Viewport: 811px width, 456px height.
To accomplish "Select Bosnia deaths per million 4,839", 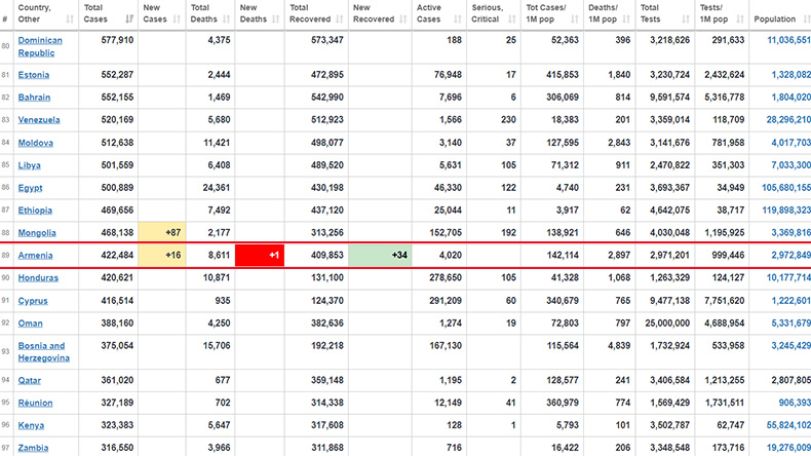I will (x=619, y=346).
